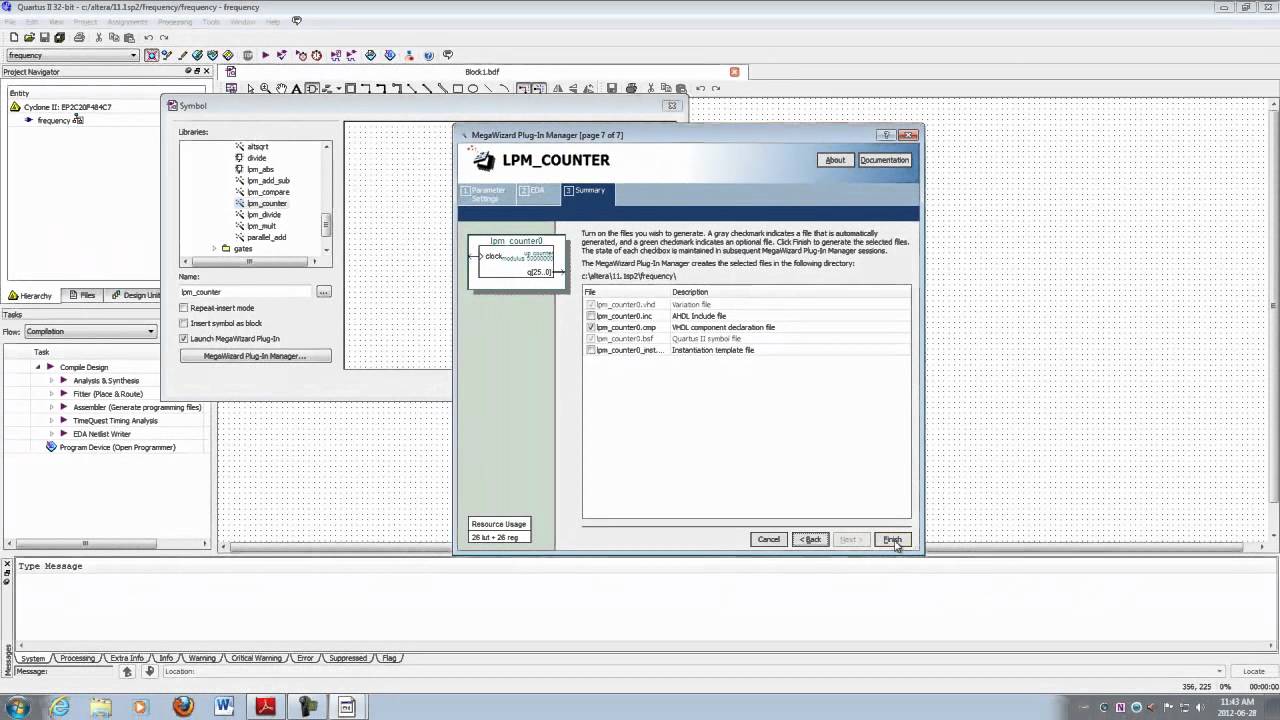Click the Save icon in the main toolbar
The width and height of the screenshot is (1280, 720).
45,38
